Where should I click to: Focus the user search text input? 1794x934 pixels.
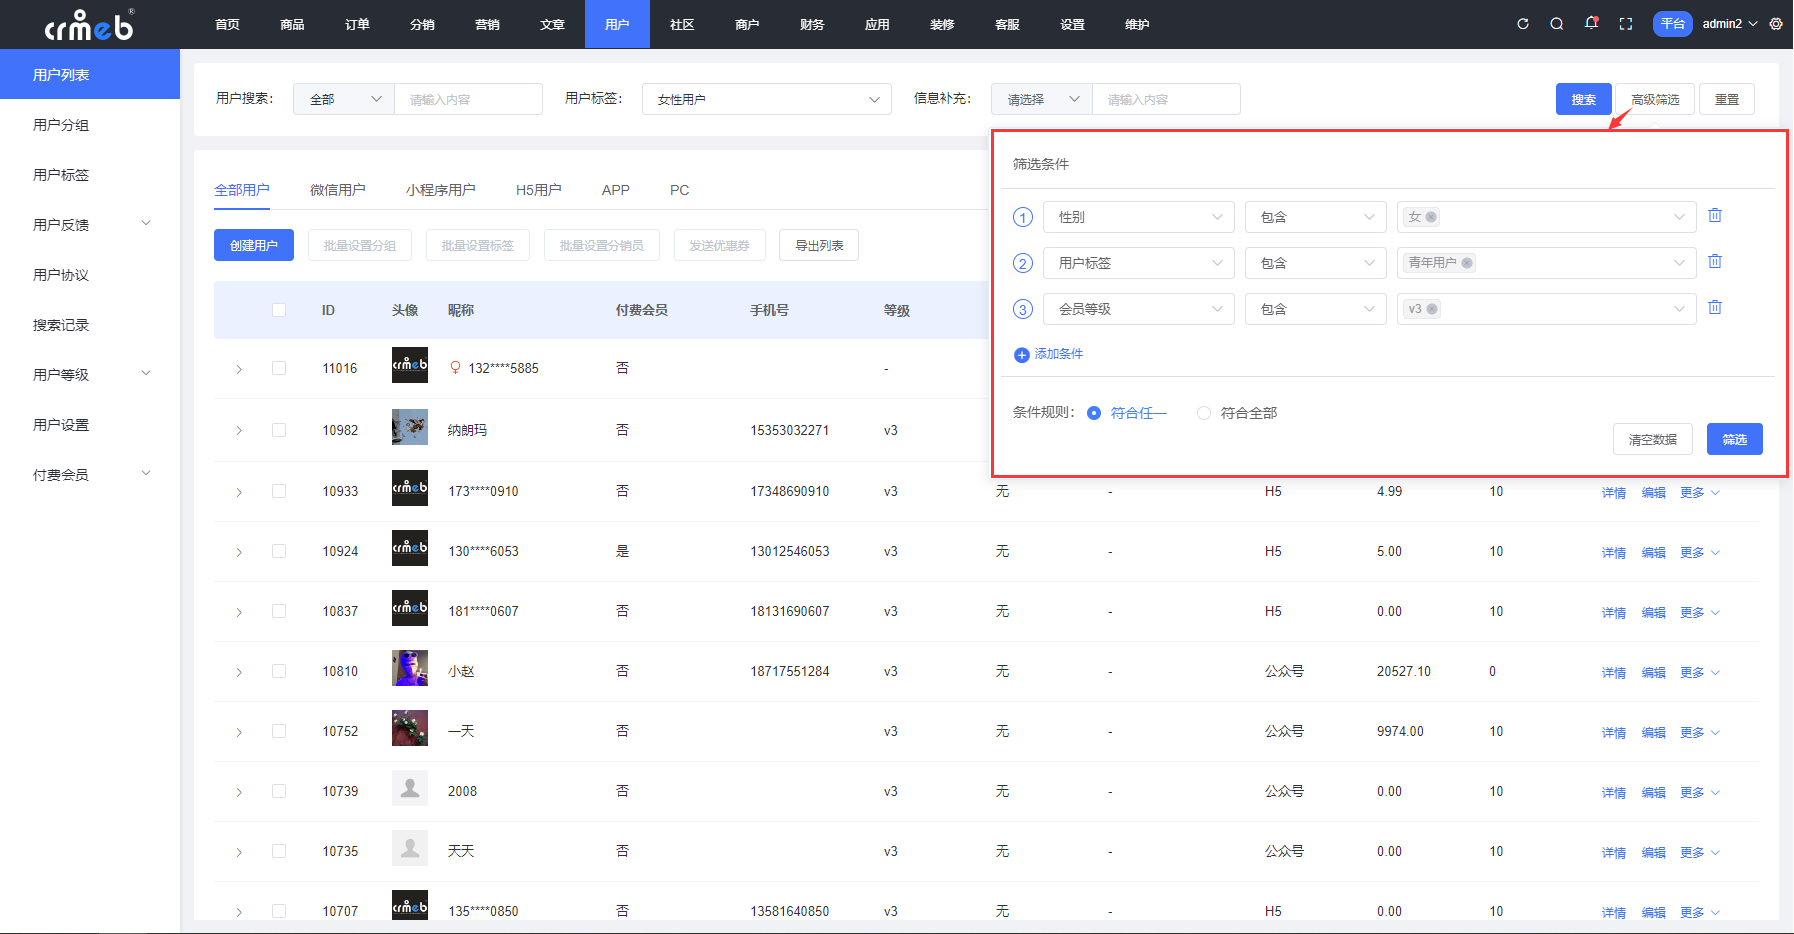tap(469, 99)
